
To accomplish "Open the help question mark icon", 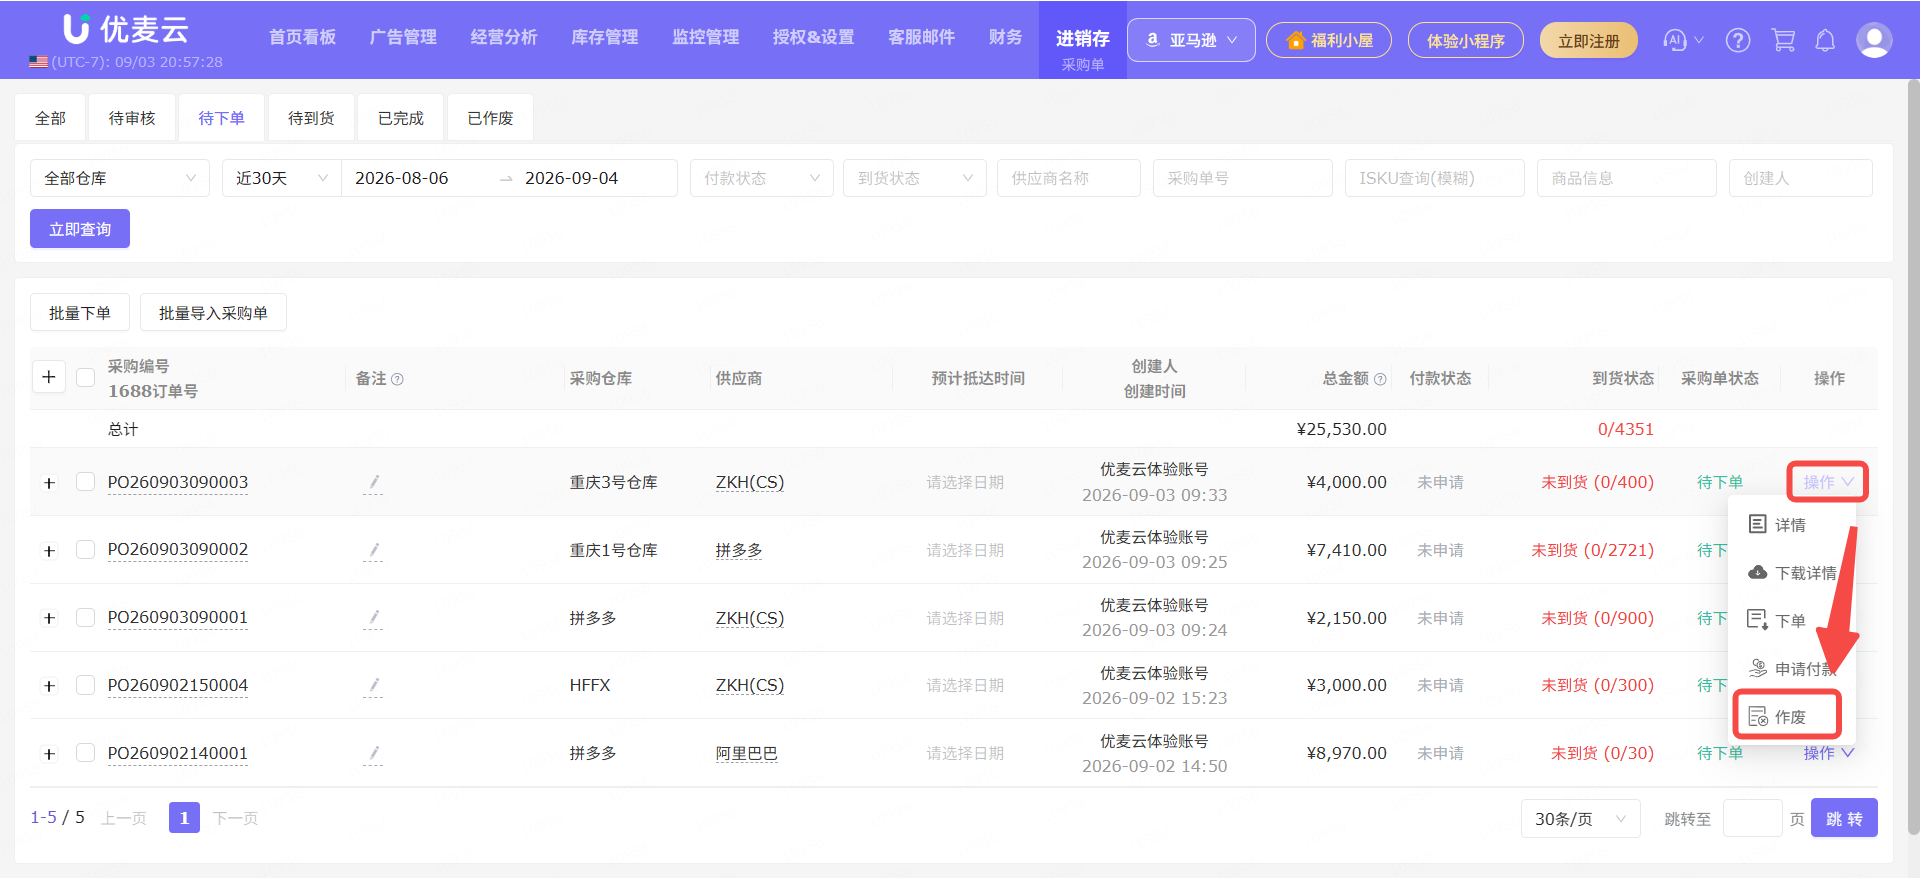I will pos(1738,40).
